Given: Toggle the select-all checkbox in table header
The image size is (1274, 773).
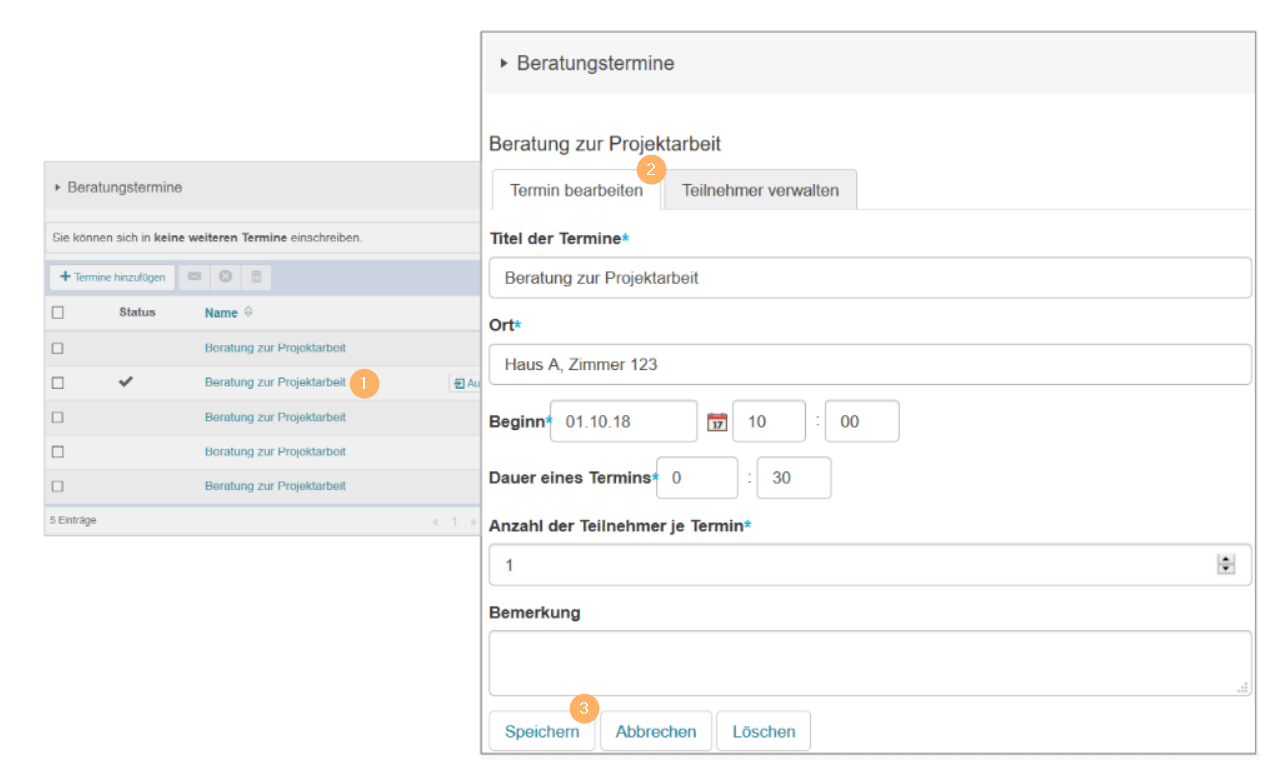Looking at the screenshot, I should pos(58,313).
